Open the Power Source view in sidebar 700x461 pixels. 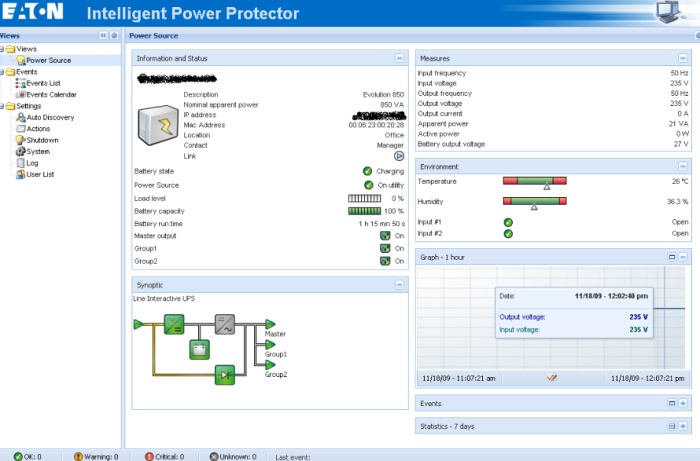coord(48,60)
